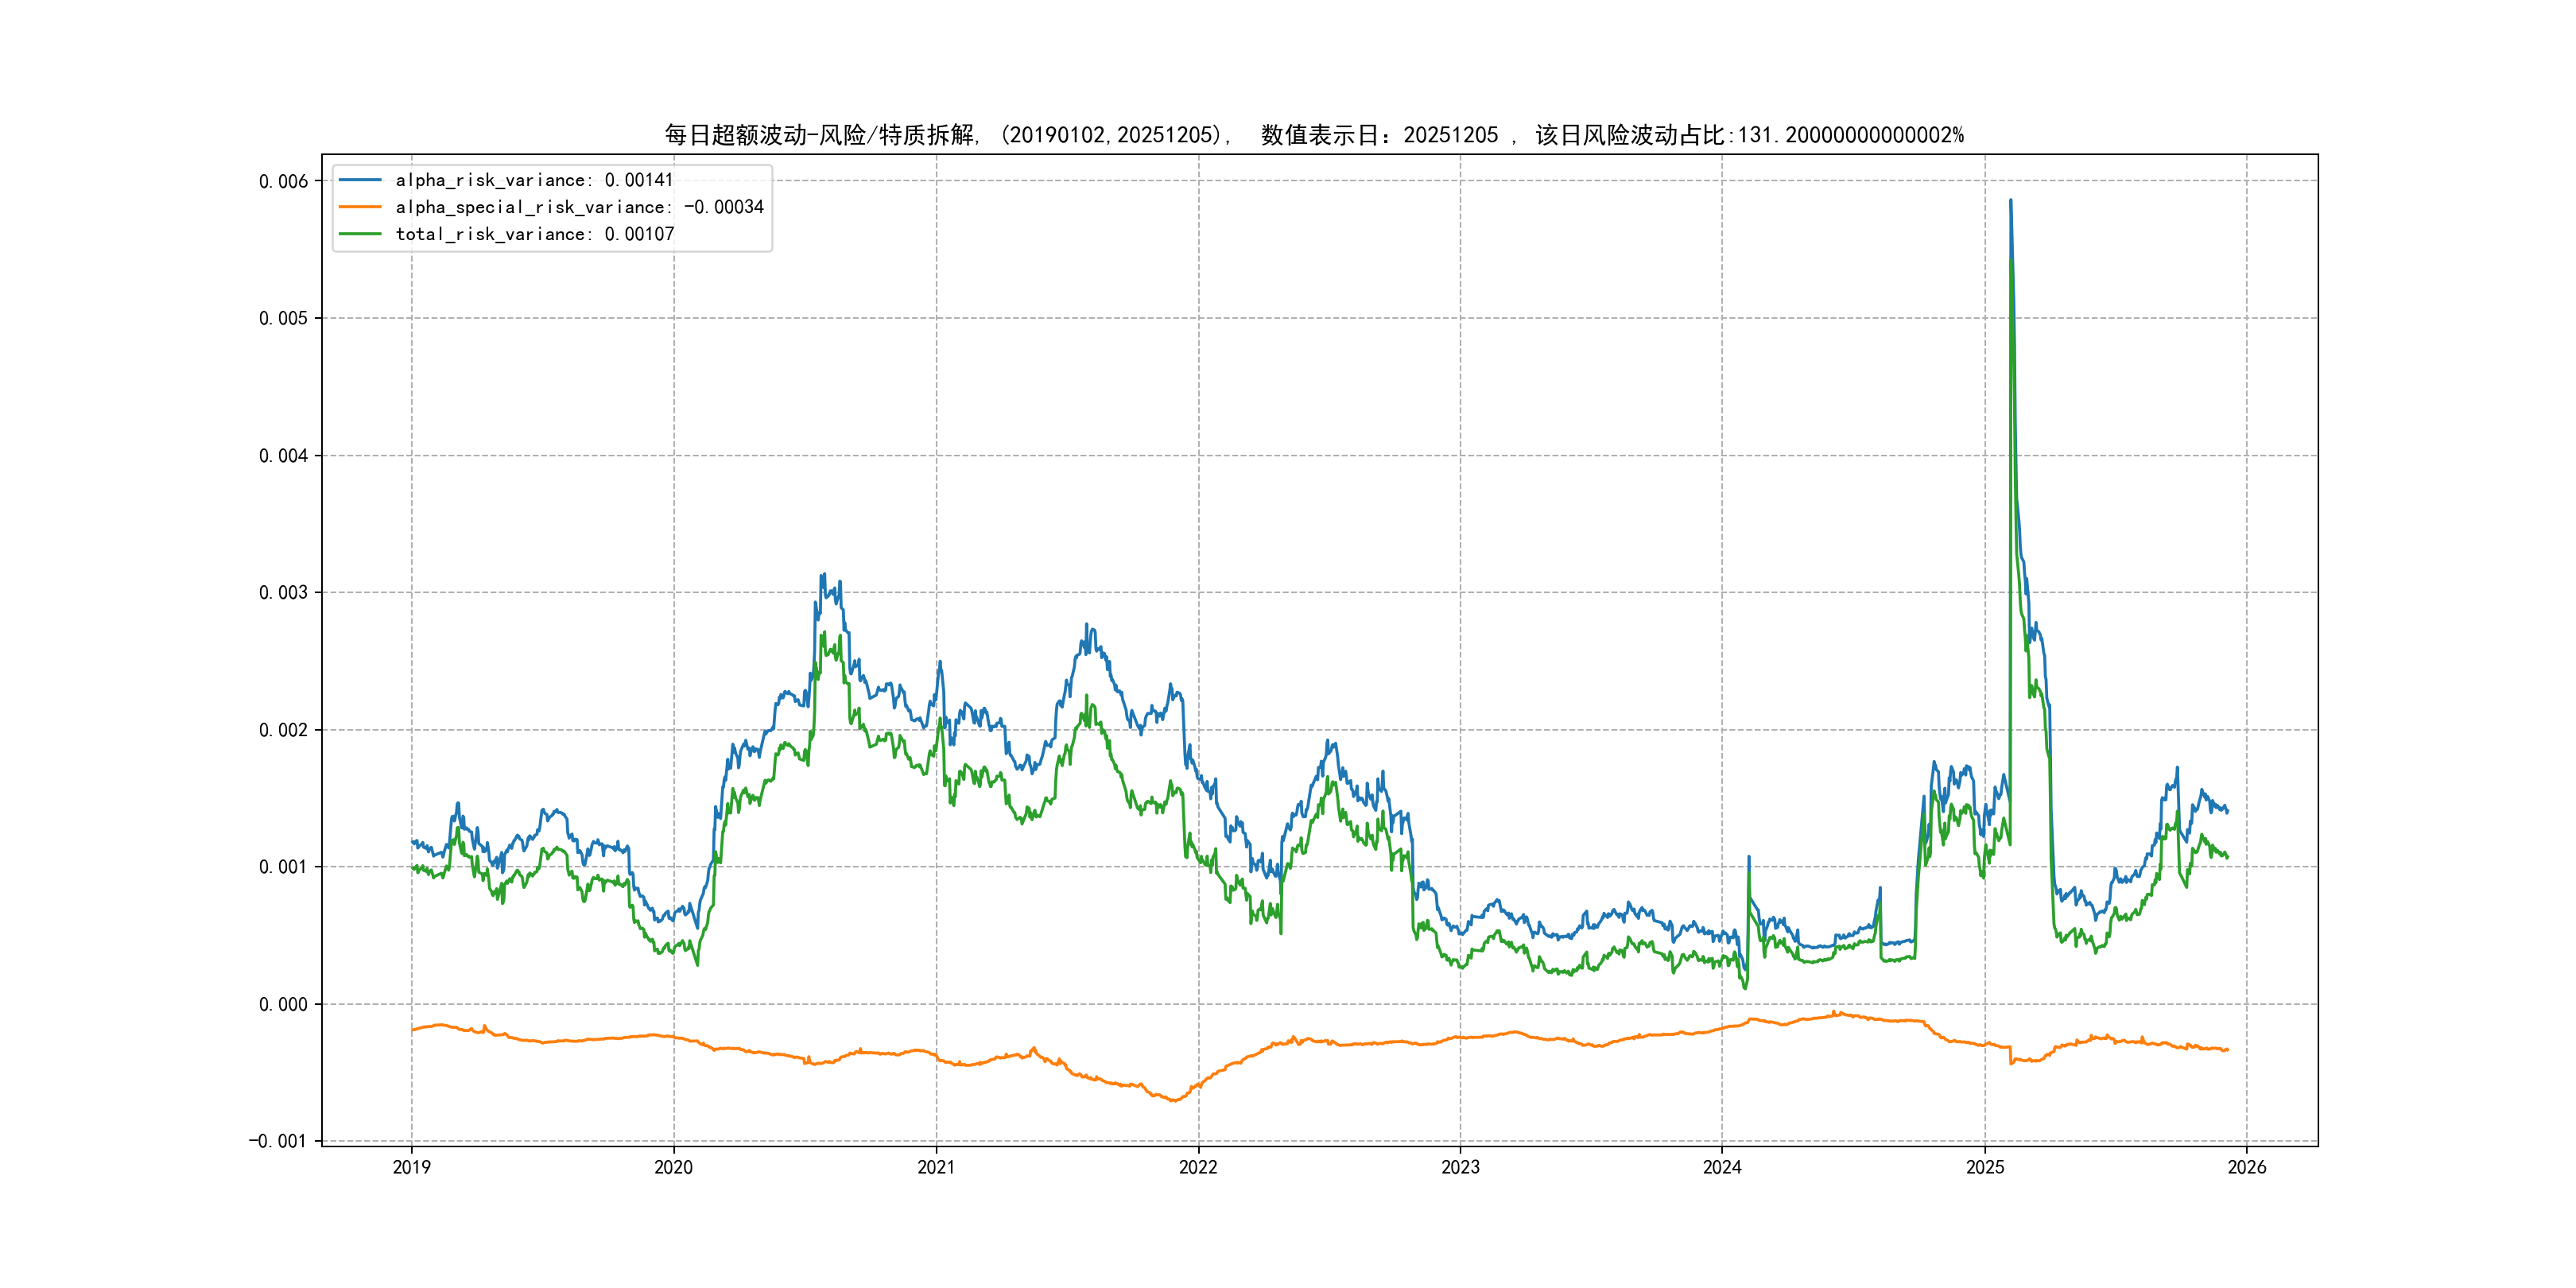
Task: Click the 0.003 y-axis tick label
Action: pyautogui.click(x=283, y=593)
